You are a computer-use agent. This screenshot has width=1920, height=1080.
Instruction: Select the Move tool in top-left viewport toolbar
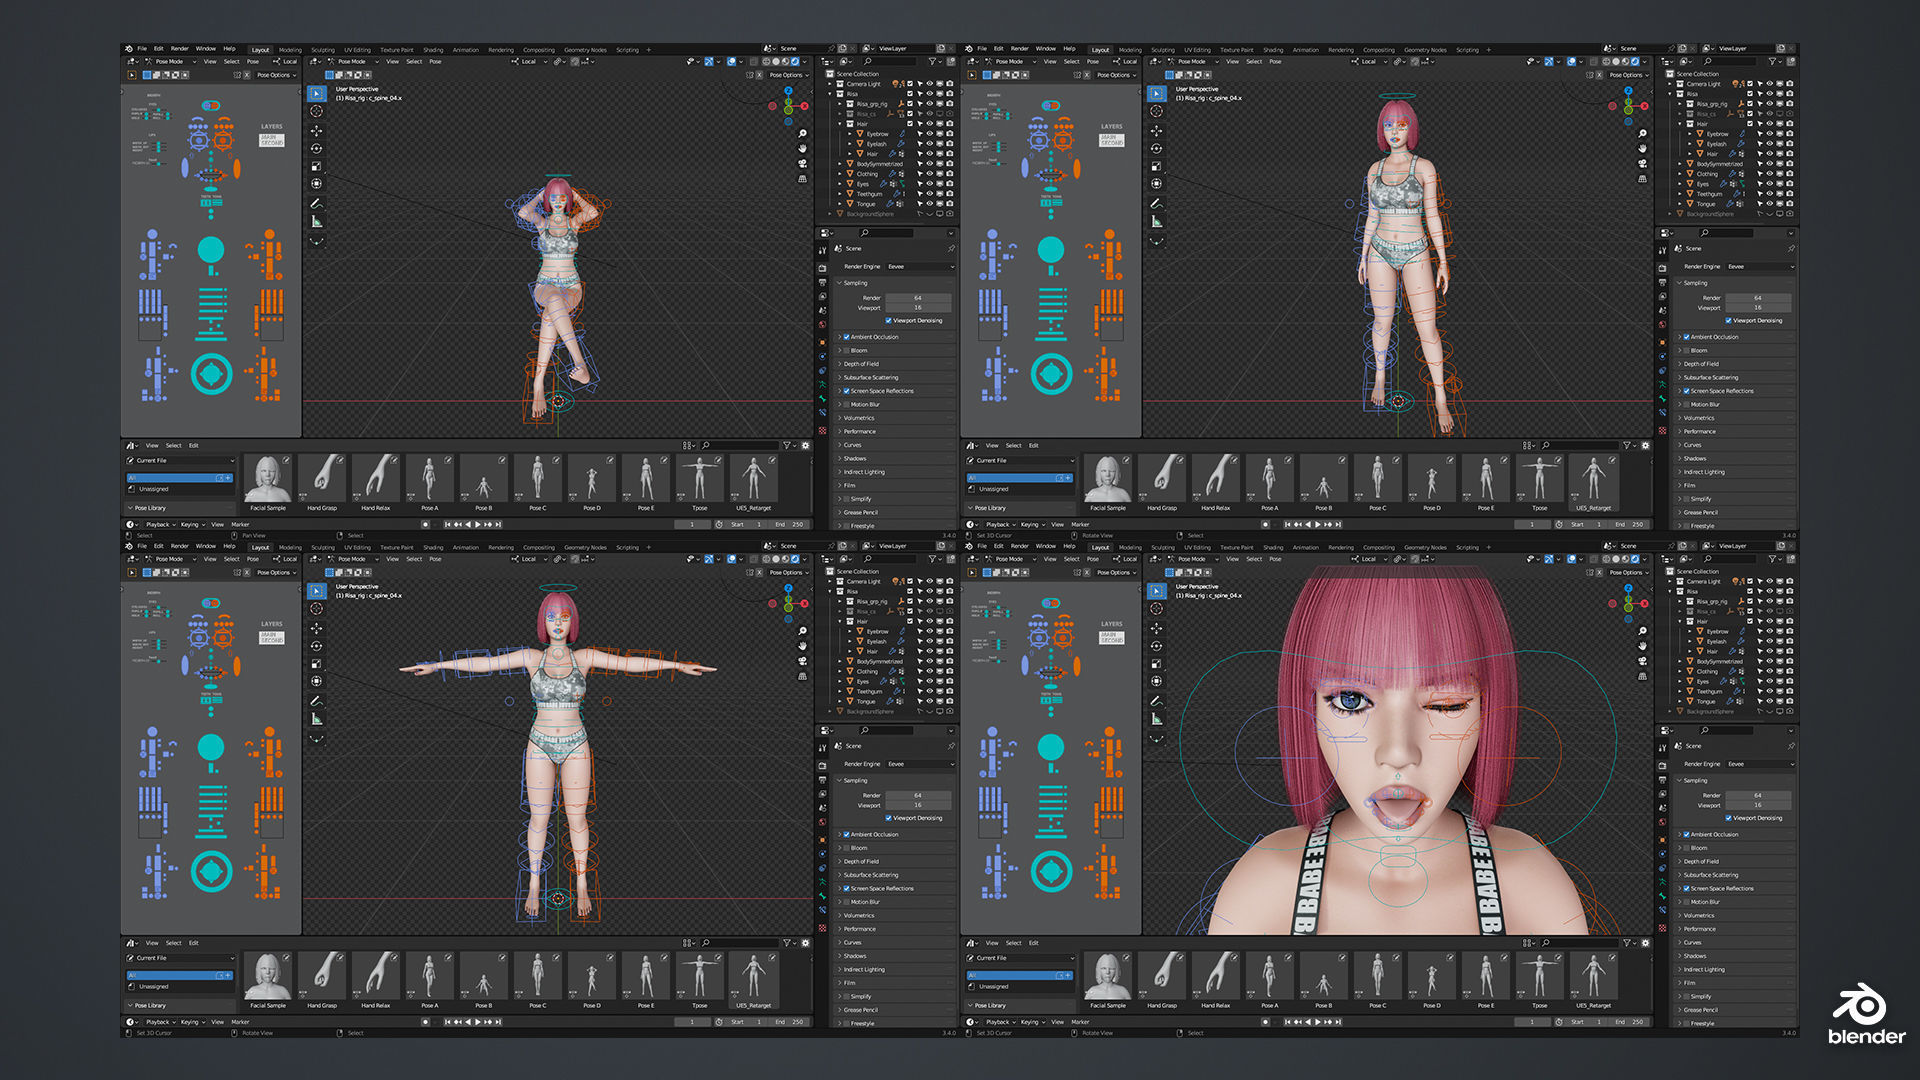click(316, 130)
